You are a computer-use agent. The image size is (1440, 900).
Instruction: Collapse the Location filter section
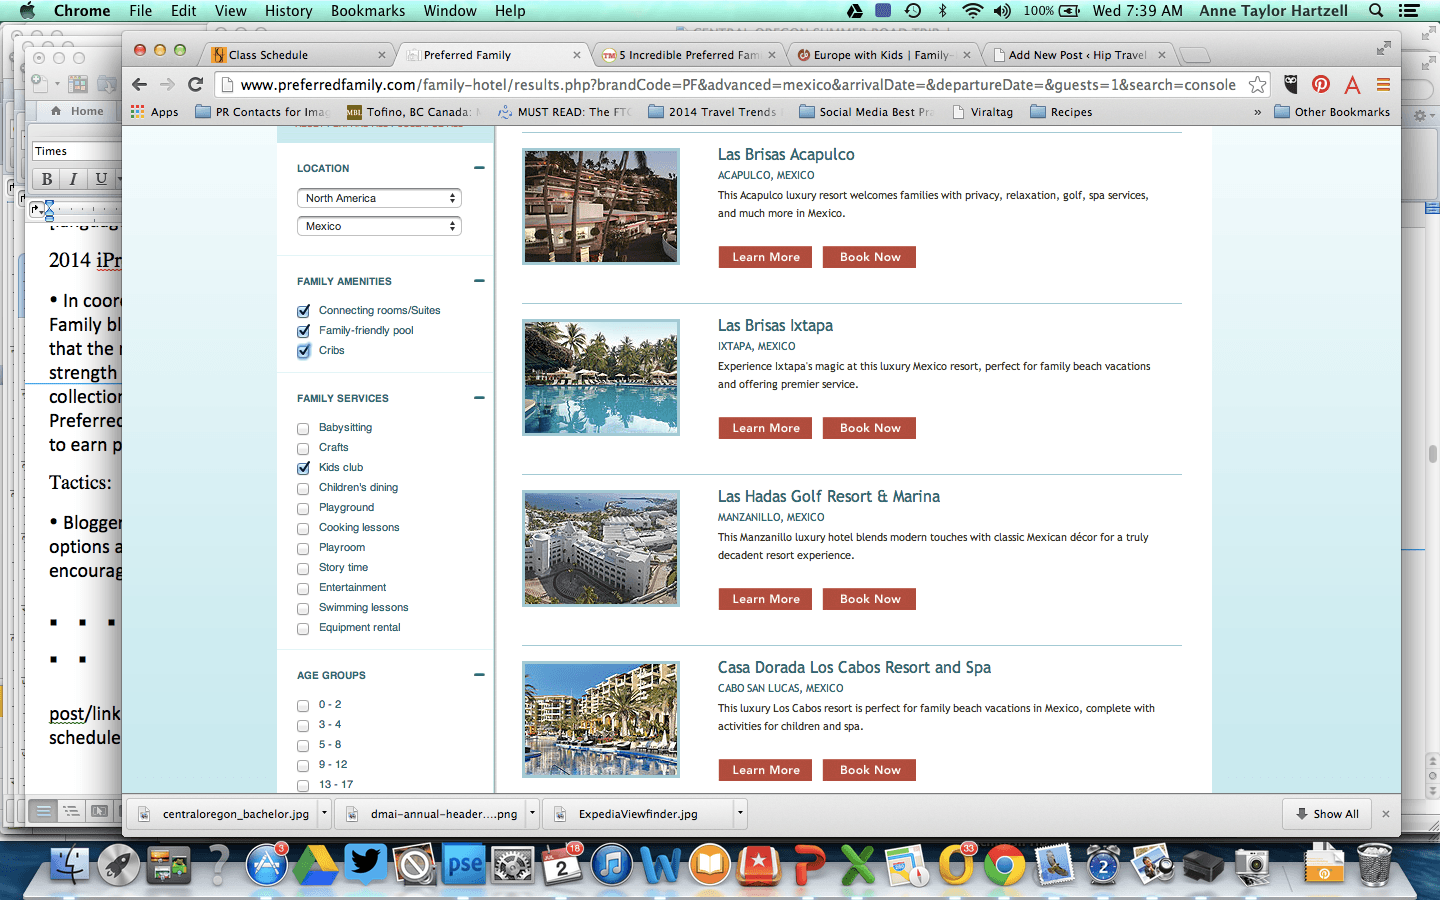coord(479,168)
